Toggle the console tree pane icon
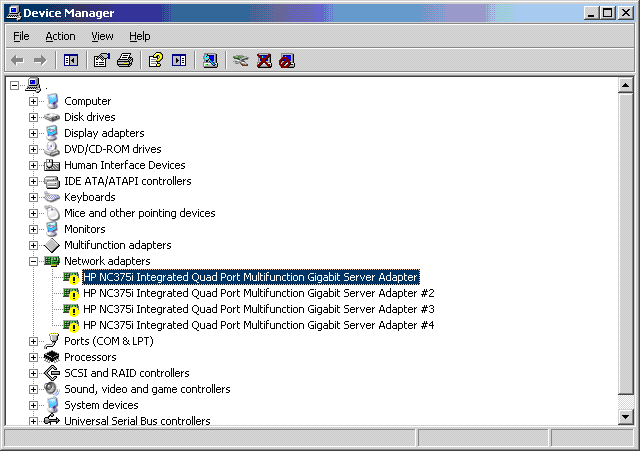This screenshot has width=640, height=451. coord(71,61)
